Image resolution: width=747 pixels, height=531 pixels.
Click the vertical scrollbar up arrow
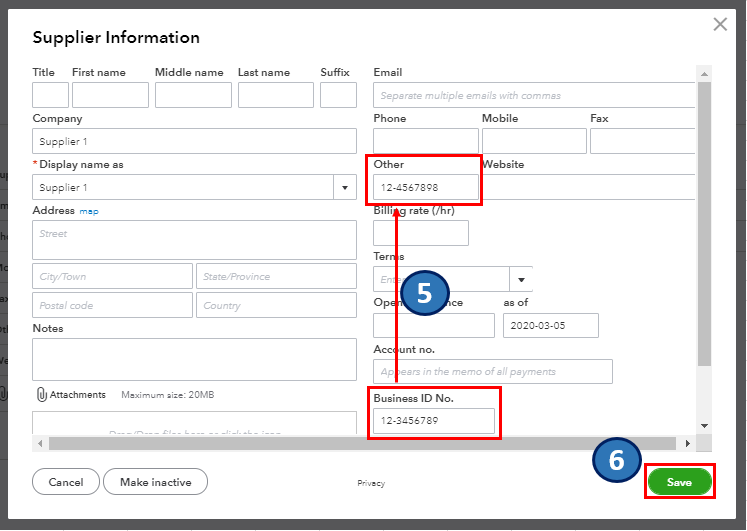(x=704, y=74)
